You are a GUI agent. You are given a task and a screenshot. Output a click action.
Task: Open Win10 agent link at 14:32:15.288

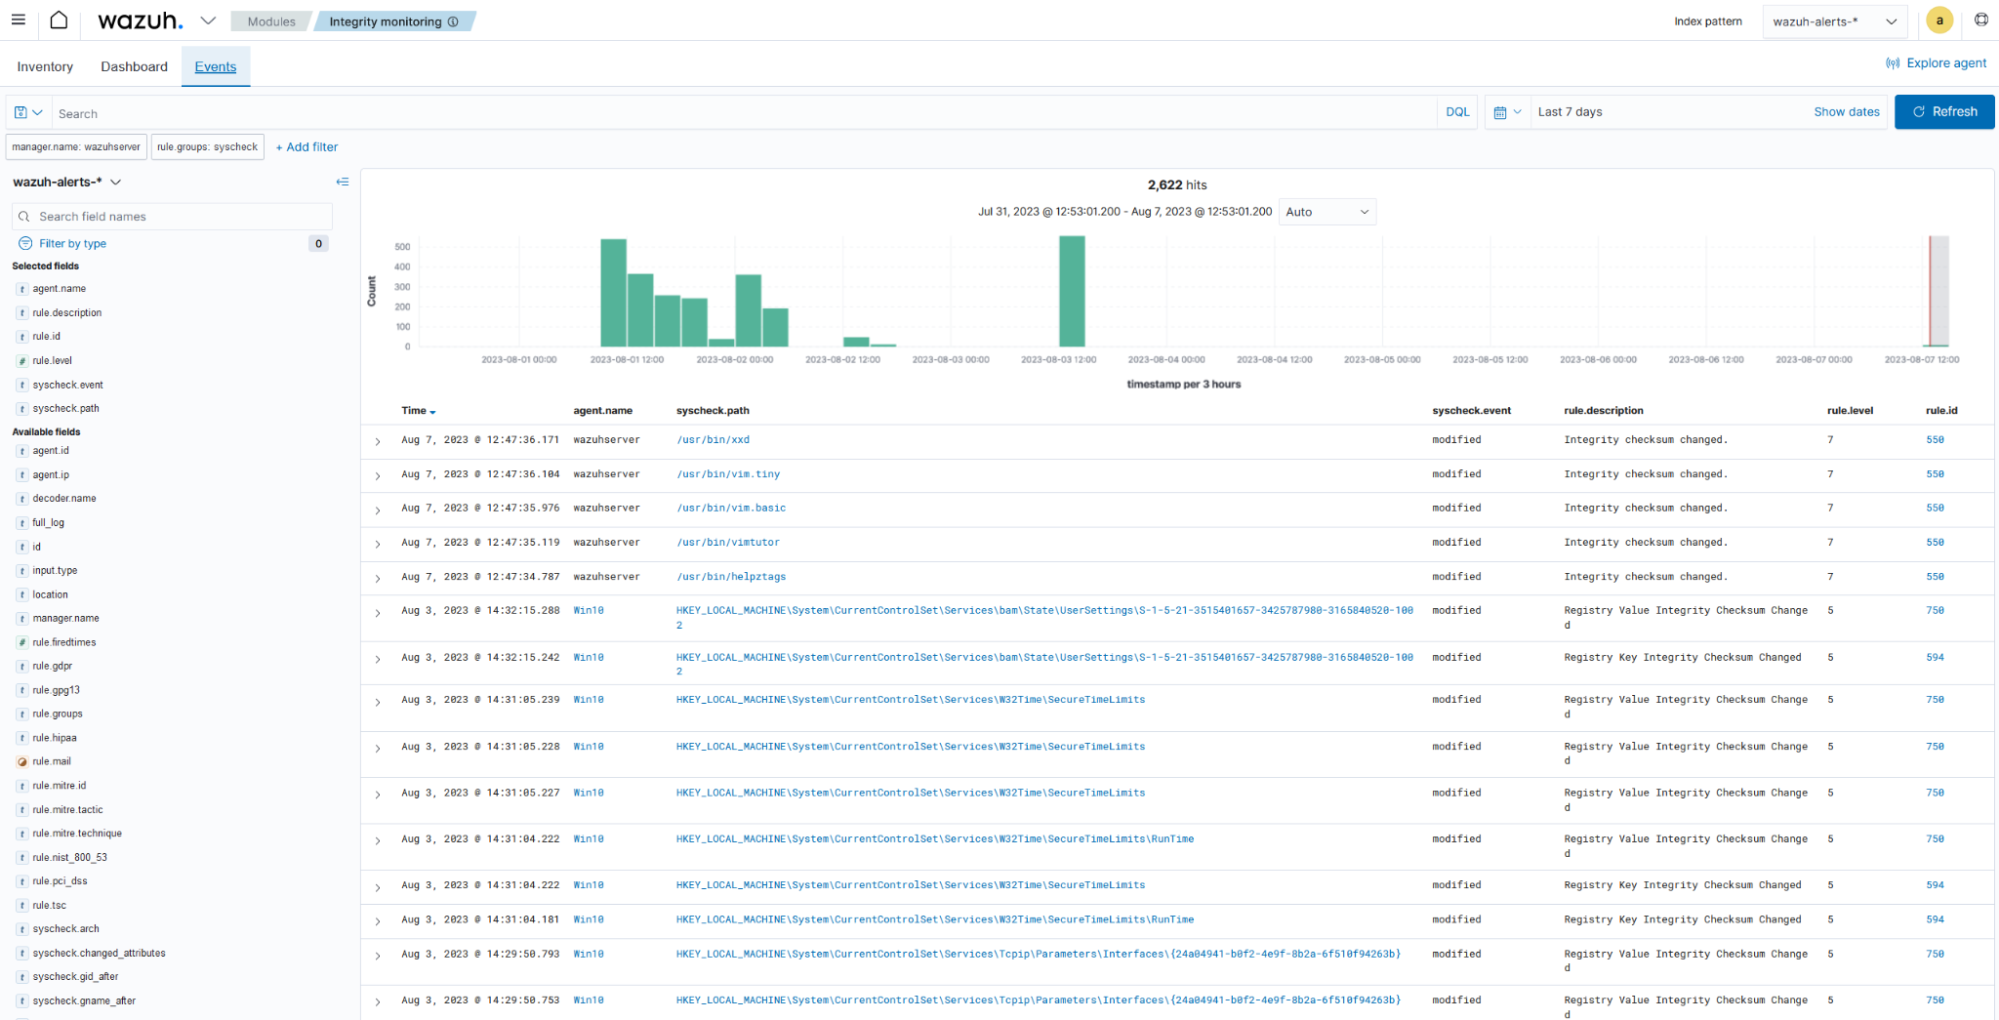(588, 610)
